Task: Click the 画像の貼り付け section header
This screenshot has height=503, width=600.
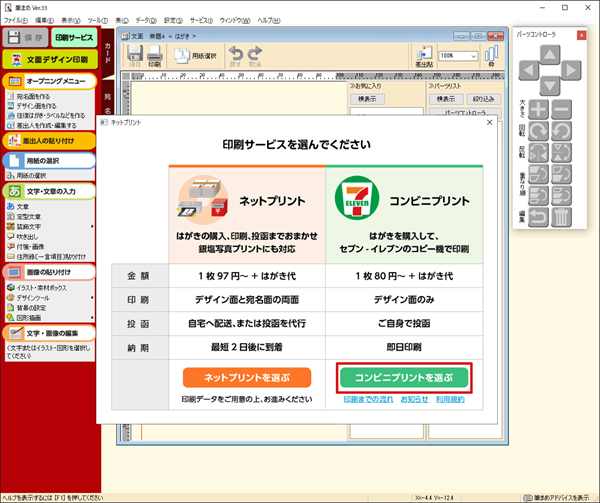Action: pyautogui.click(x=50, y=272)
